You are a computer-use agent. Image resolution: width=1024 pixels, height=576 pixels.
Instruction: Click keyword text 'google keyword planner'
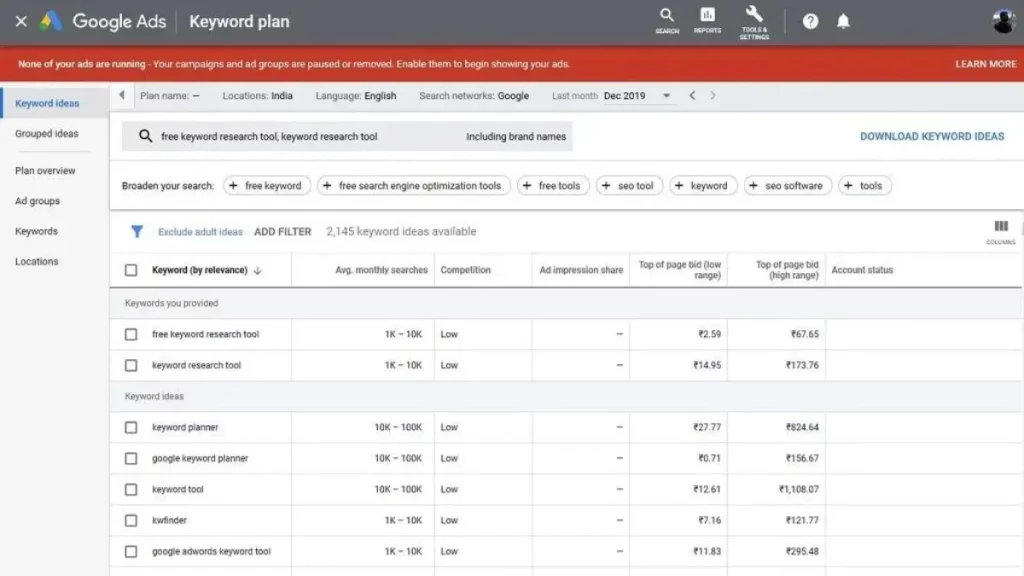(200, 458)
